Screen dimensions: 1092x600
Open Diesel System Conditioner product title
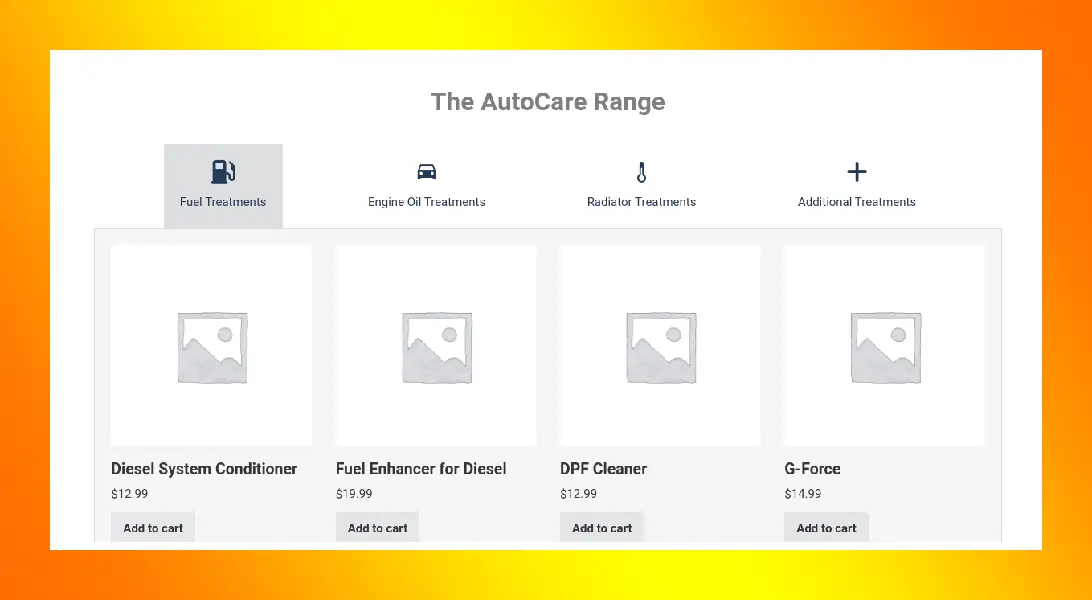coord(204,468)
